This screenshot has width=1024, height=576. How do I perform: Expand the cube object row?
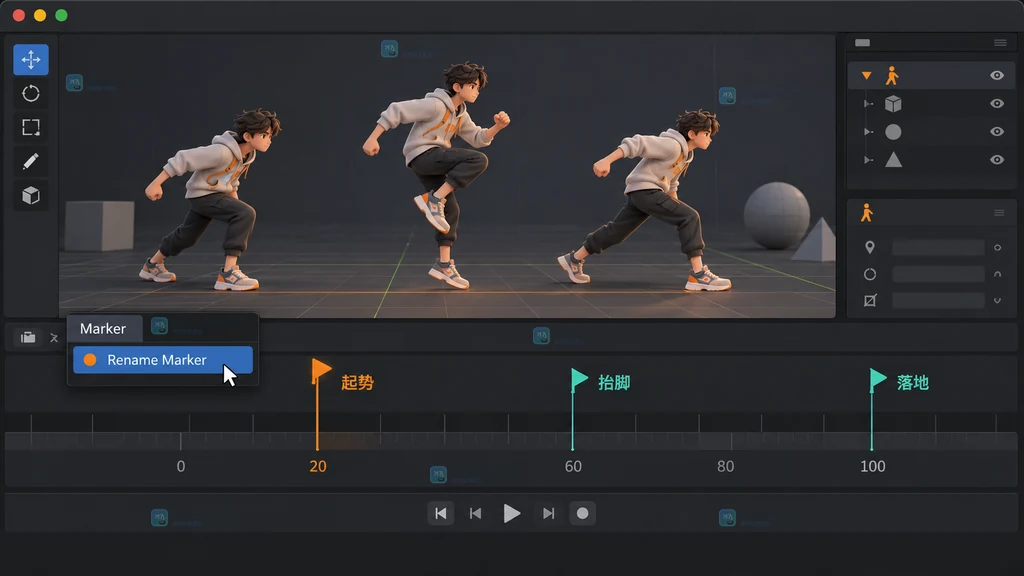point(868,104)
